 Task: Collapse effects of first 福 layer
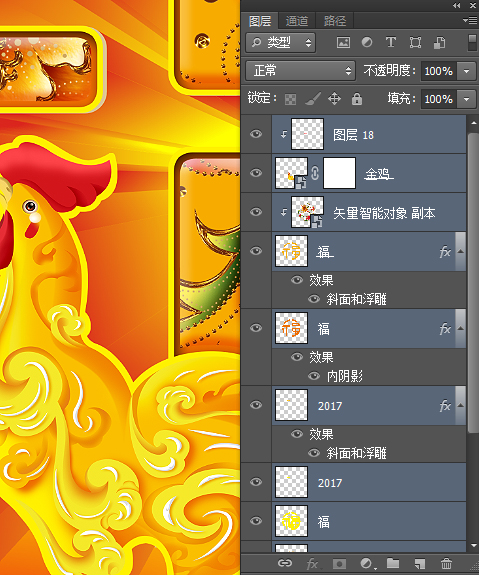[461, 252]
